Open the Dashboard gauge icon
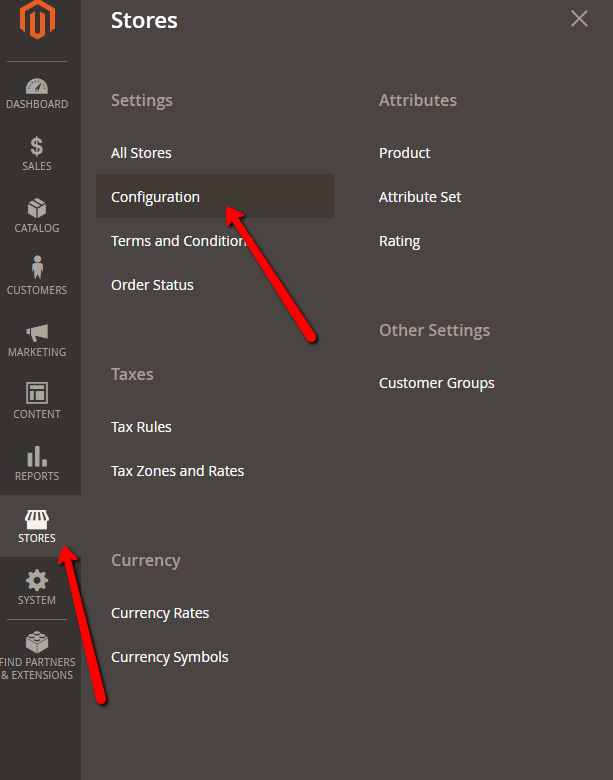 tap(37, 87)
